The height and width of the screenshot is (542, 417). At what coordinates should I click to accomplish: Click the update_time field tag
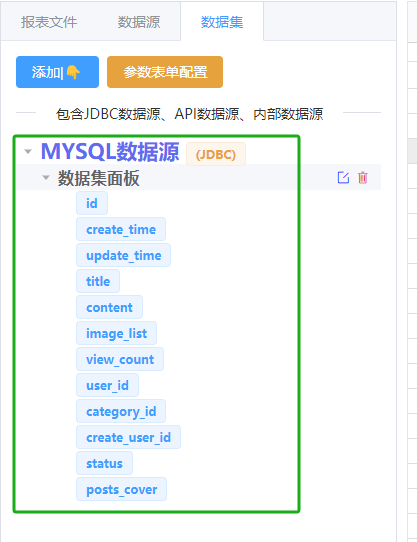[123, 255]
